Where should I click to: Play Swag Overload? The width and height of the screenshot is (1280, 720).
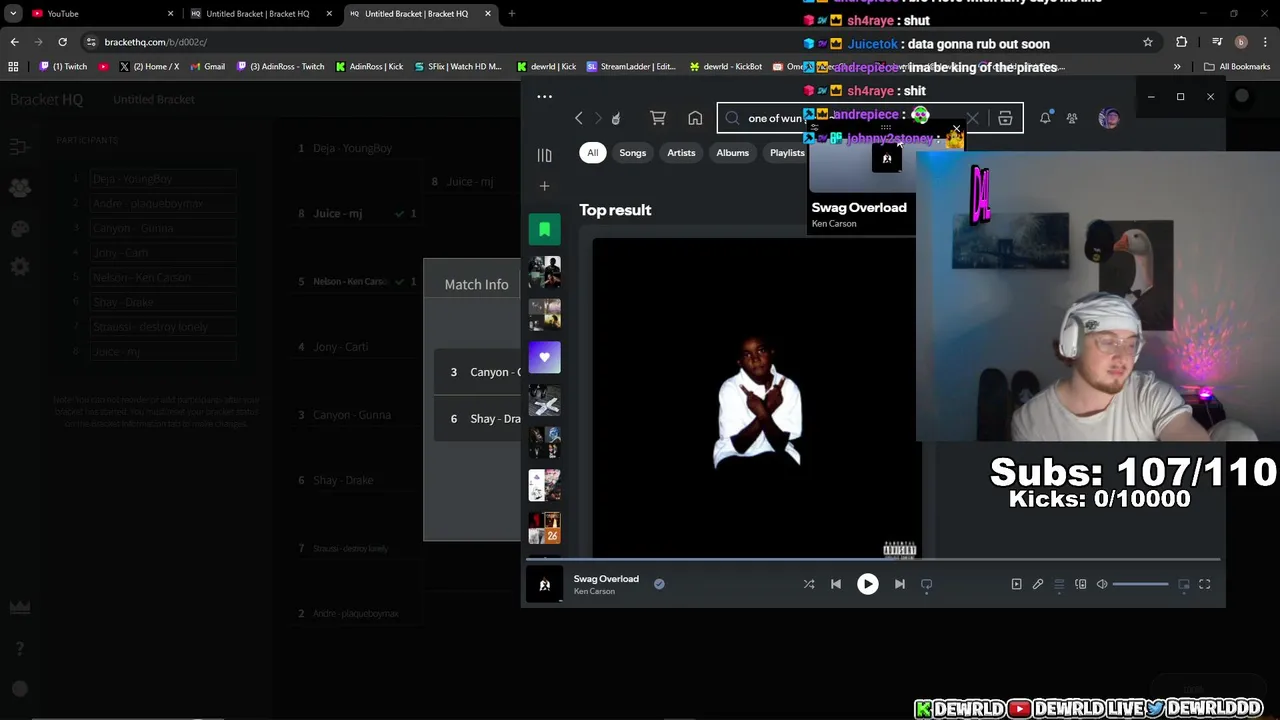pyautogui.click(x=867, y=584)
